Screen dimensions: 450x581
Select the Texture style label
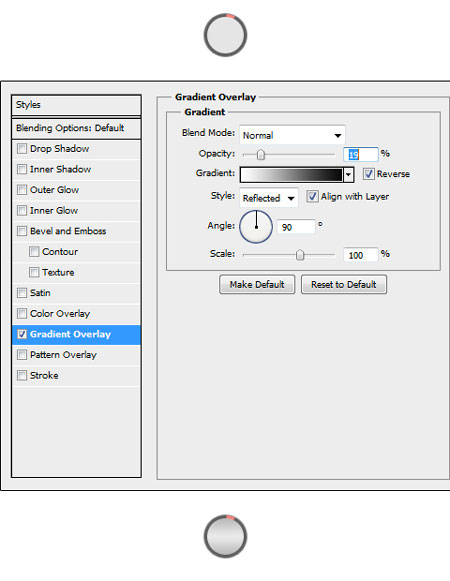pyautogui.click(x=58, y=272)
